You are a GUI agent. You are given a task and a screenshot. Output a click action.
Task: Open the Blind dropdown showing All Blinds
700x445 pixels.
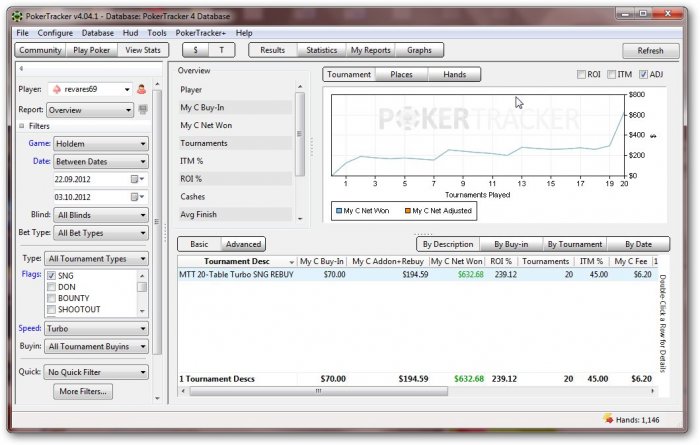pyautogui.click(x=101, y=215)
